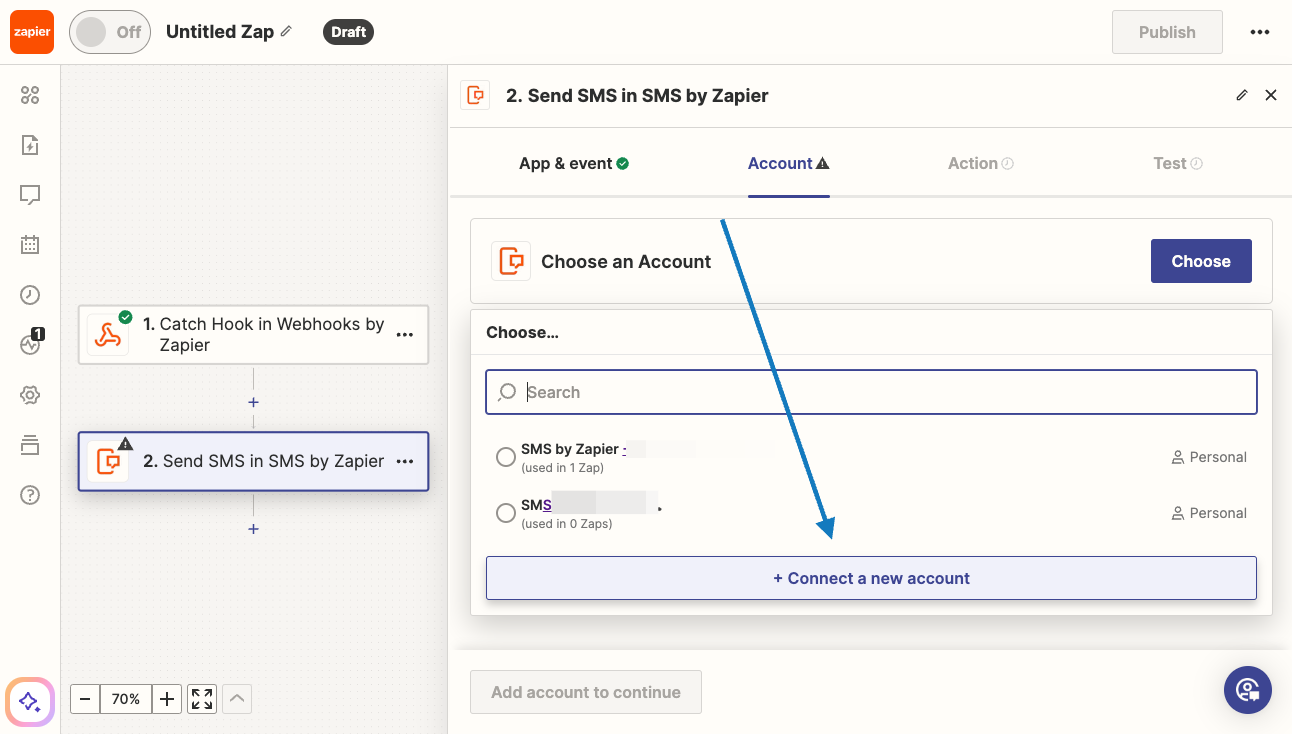This screenshot has height=734, width=1292.
Task: Click the Choose account button
Action: (x=1201, y=261)
